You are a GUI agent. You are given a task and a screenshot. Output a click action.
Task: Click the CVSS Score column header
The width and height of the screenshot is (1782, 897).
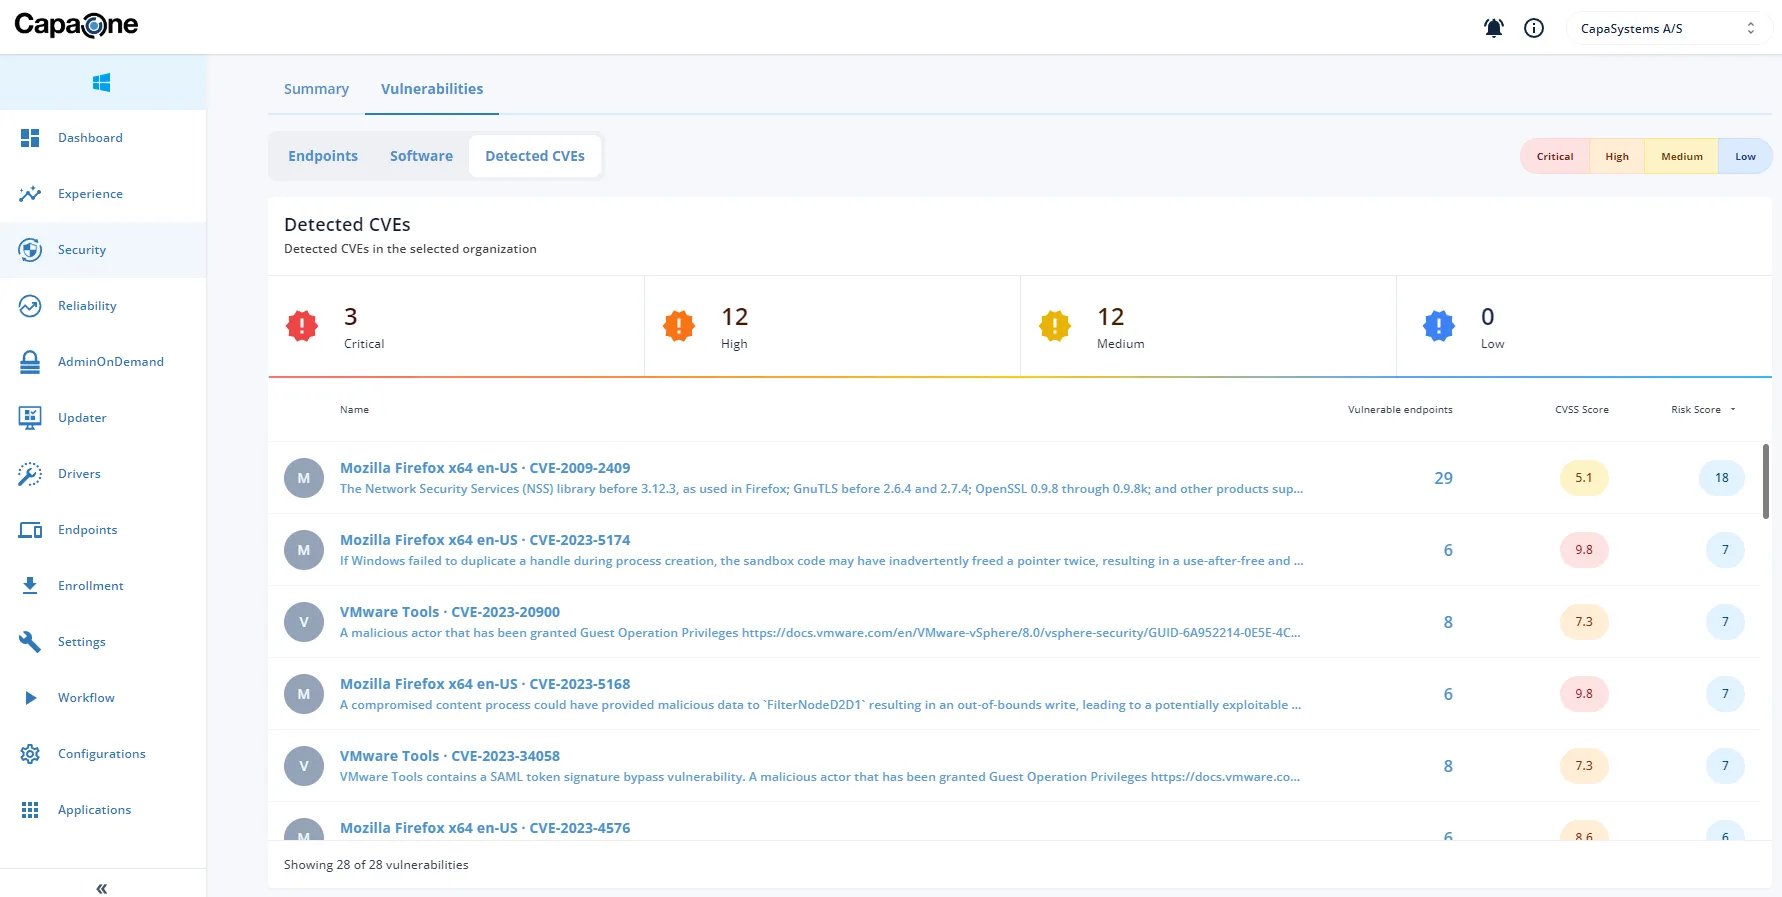(x=1582, y=410)
